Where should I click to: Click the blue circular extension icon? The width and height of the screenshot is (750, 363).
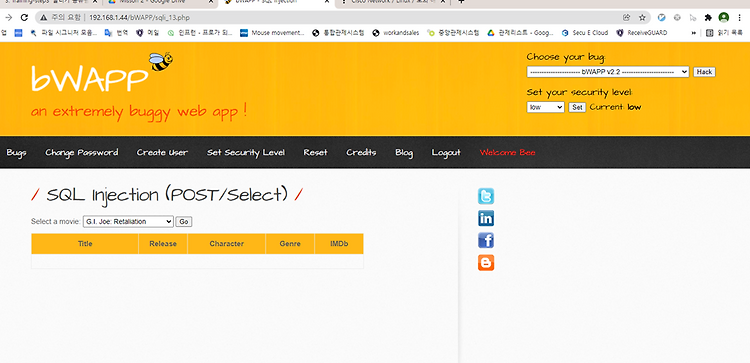pos(662,18)
